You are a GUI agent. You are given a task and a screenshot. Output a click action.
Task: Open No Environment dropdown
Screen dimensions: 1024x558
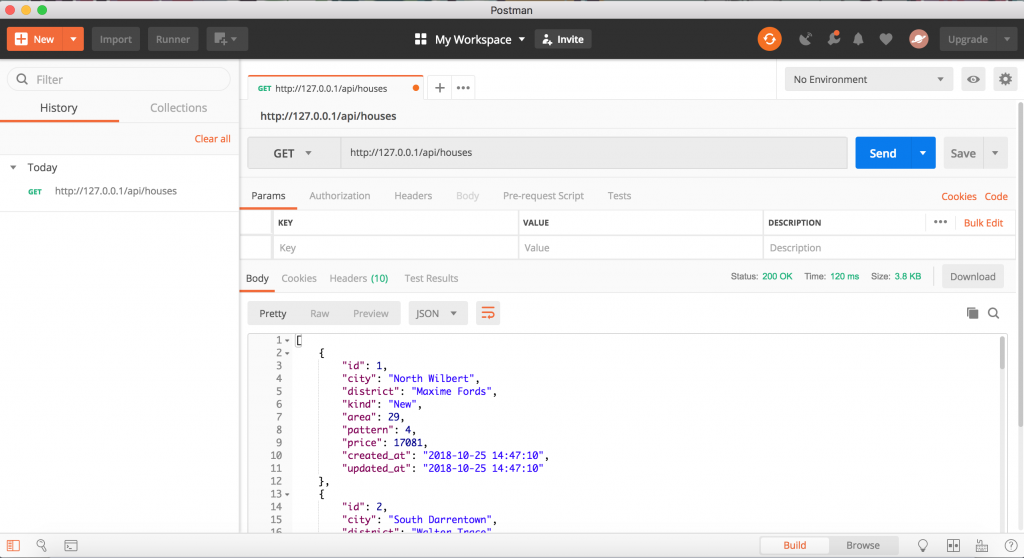[868, 80]
